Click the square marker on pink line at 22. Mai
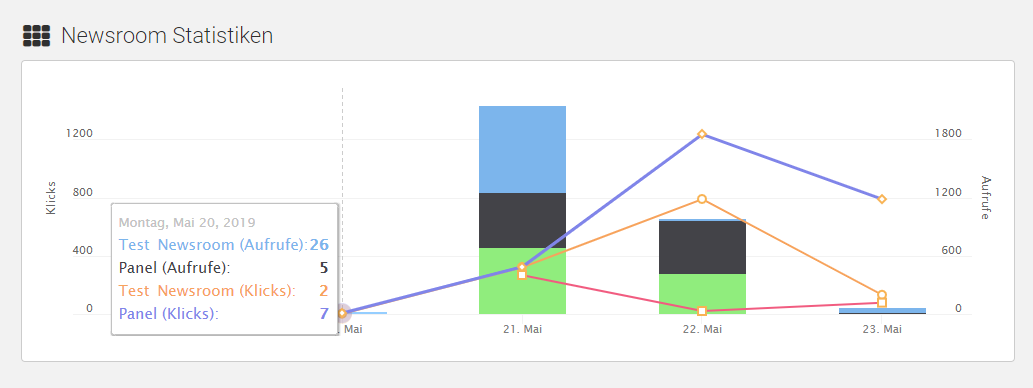The image size is (1033, 388). [x=702, y=311]
